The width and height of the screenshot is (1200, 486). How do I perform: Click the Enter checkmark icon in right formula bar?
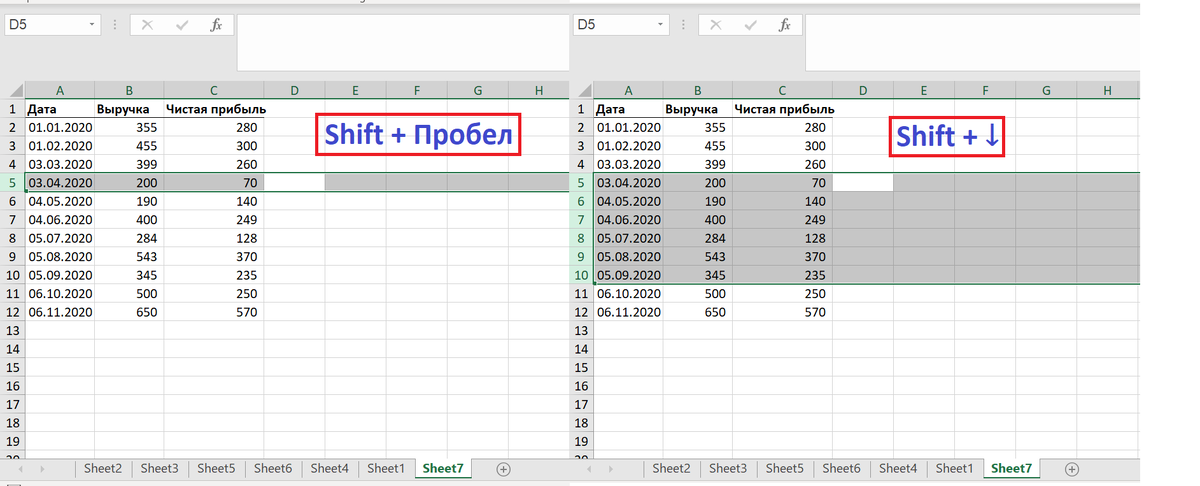(750, 25)
